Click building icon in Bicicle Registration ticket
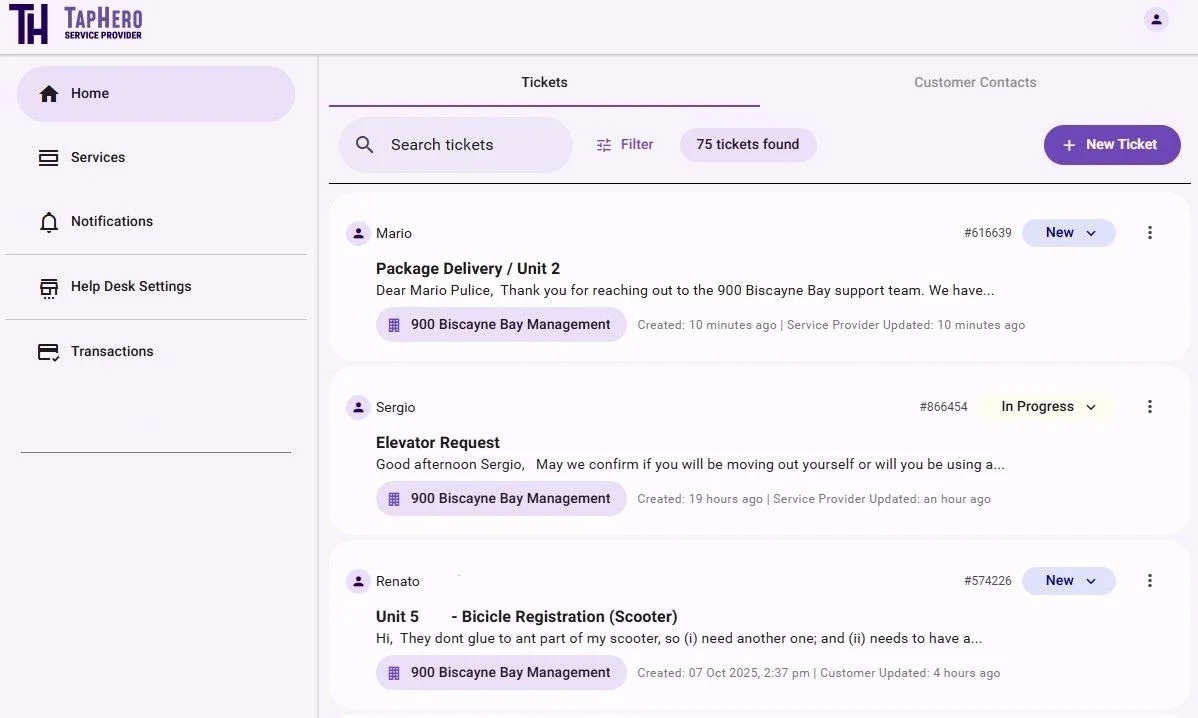This screenshot has width=1198, height=718. click(394, 673)
